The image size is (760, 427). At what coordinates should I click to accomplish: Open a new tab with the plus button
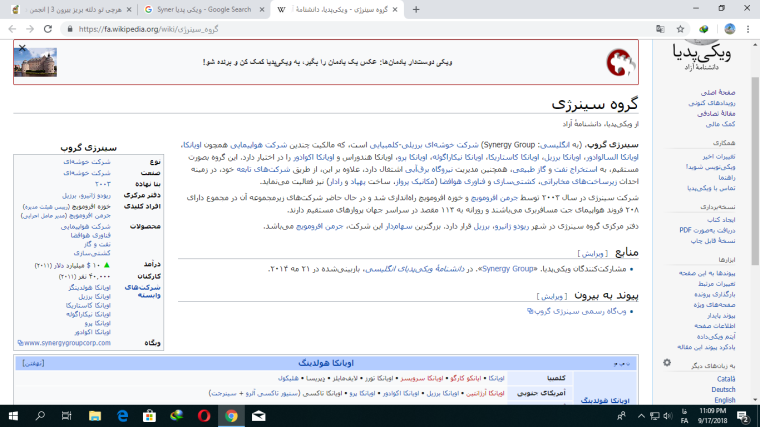(416, 9)
